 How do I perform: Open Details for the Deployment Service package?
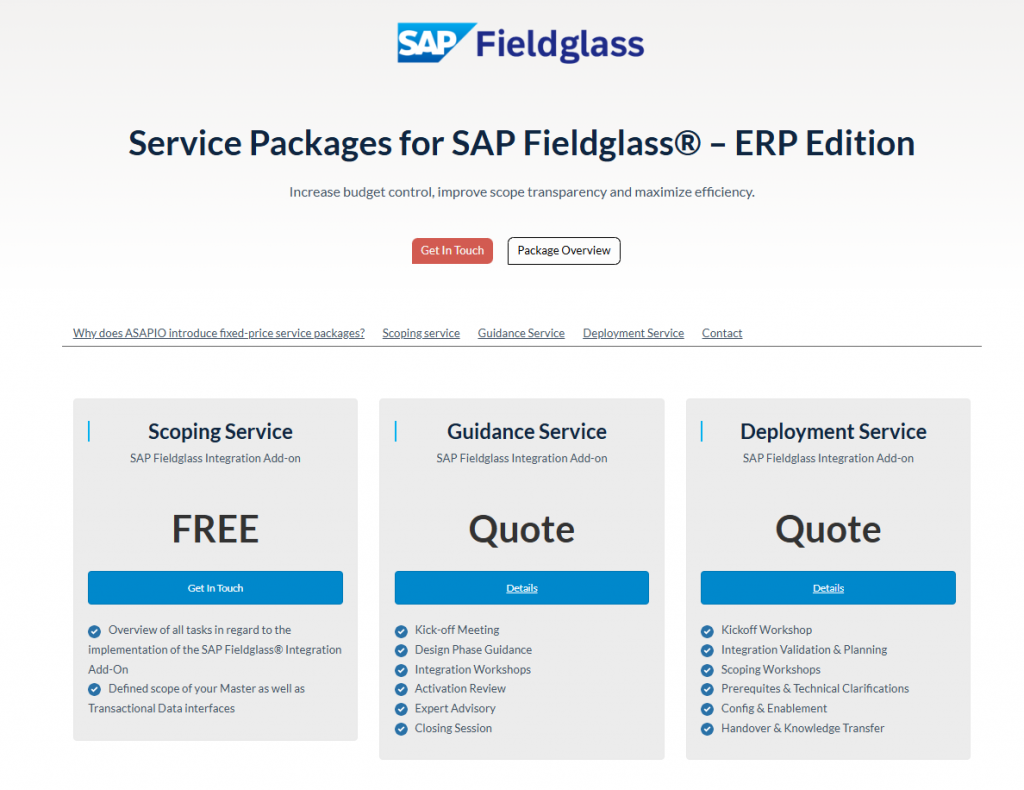pos(827,588)
